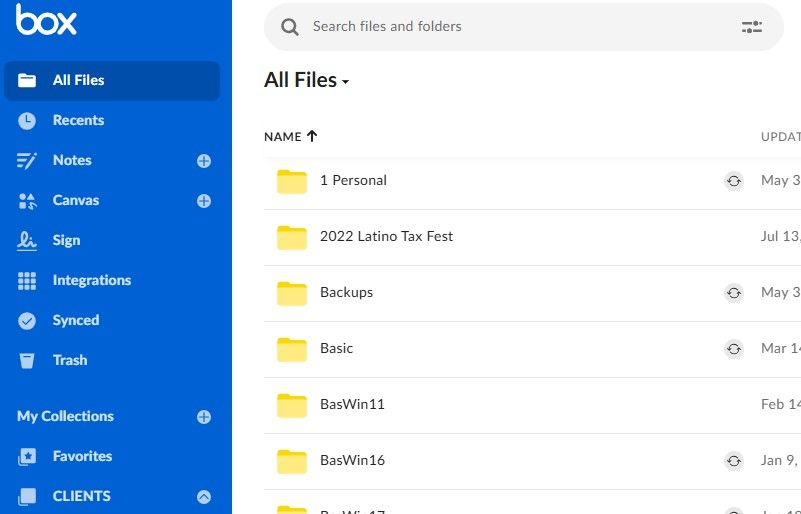The height and width of the screenshot is (514, 801).
Task: Click sync icon on Basic row
Action: (734, 349)
